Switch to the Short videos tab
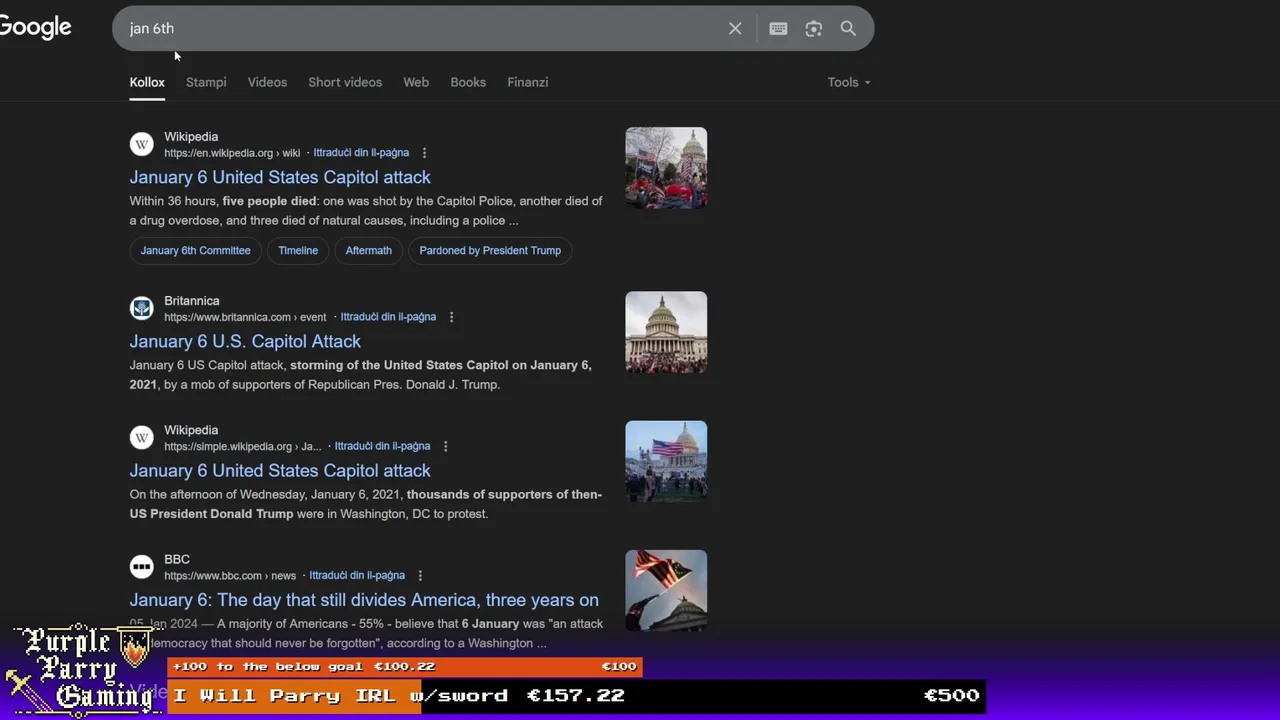 tap(345, 82)
